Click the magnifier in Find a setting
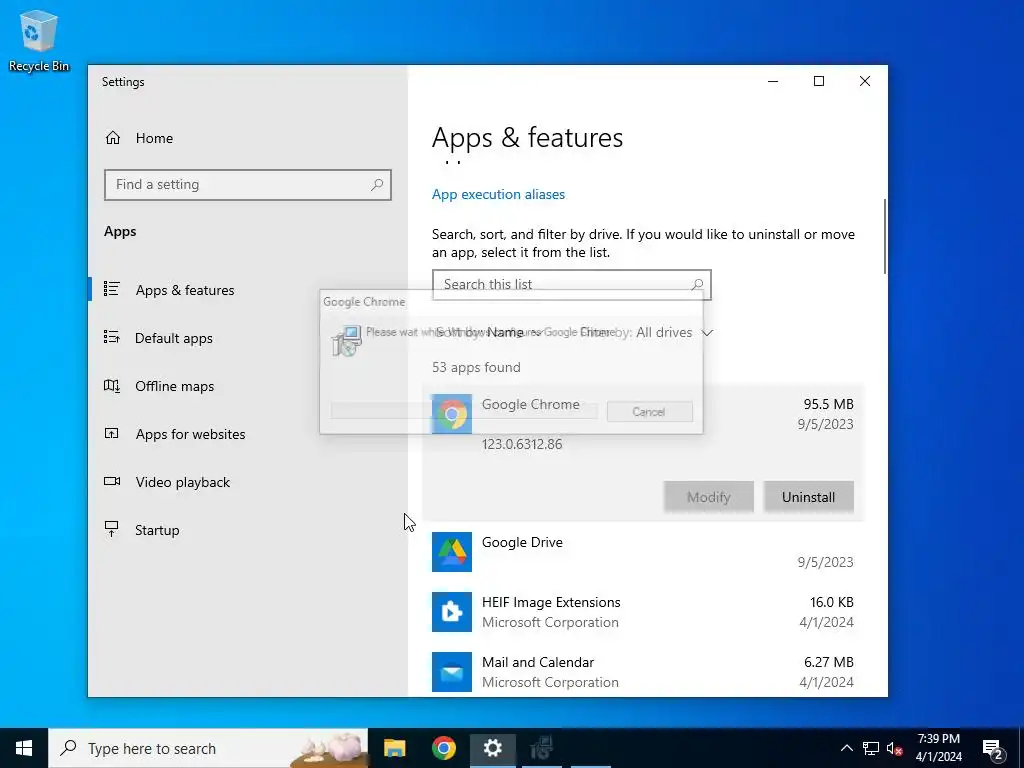The width and height of the screenshot is (1024, 768). click(377, 185)
